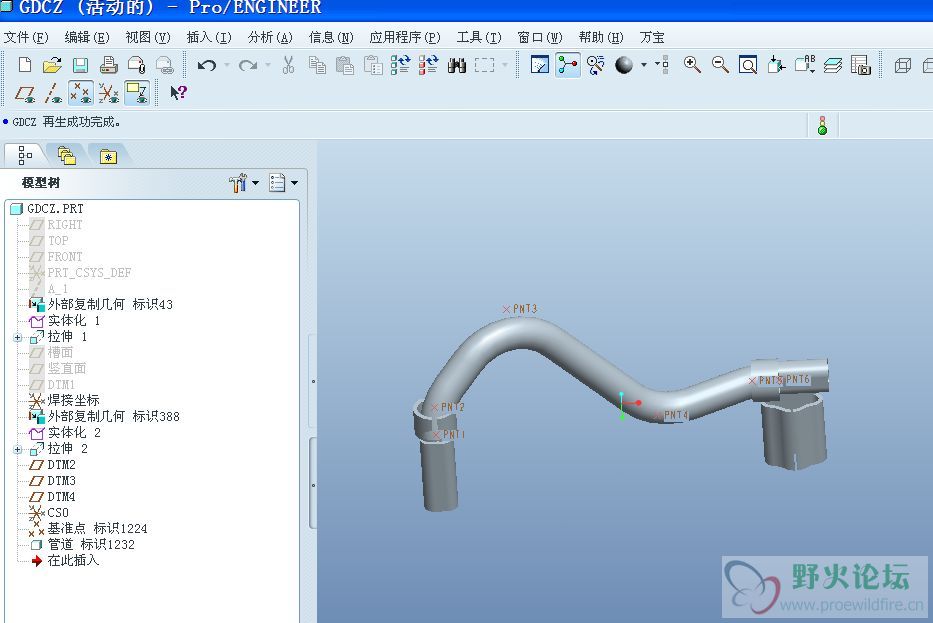This screenshot has width=933, height=623.
Task: Open the dropdown beside the selection box tool
Action: 505,65
